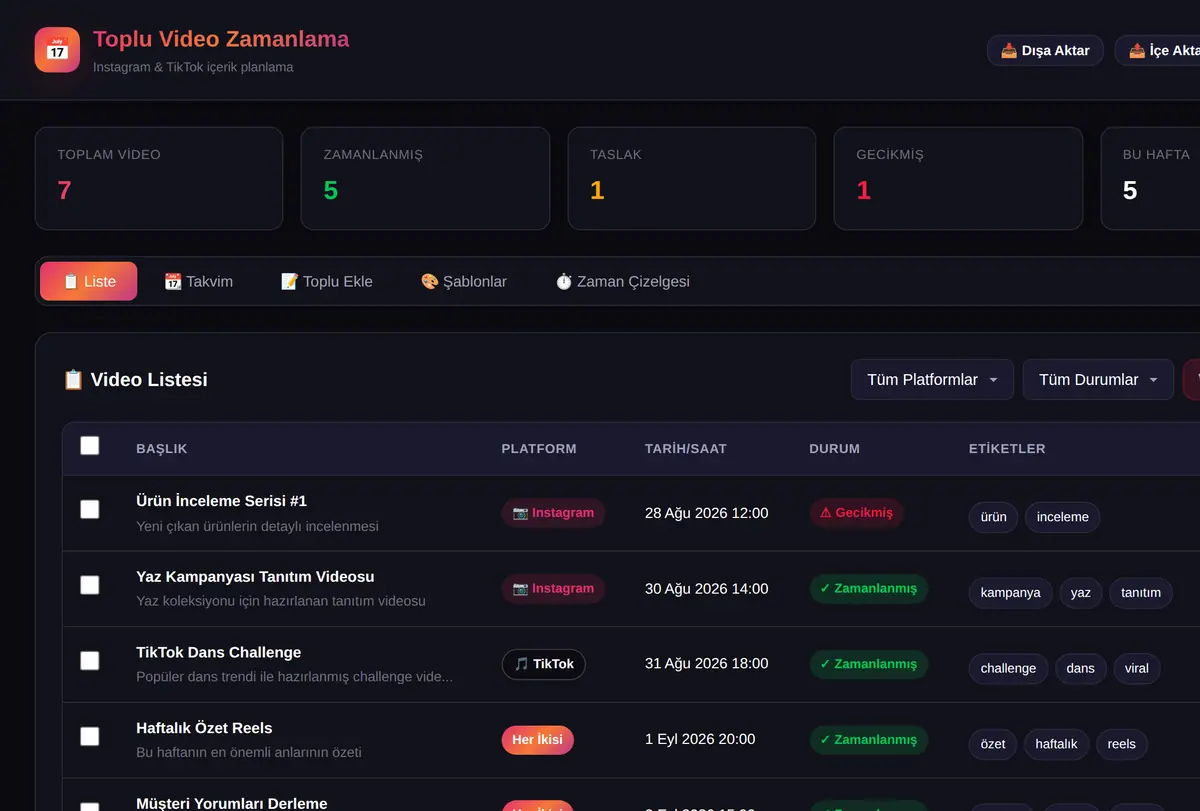Select the "inceleme" tag chip
Viewport: 1200px width, 811px height.
pos(1062,517)
